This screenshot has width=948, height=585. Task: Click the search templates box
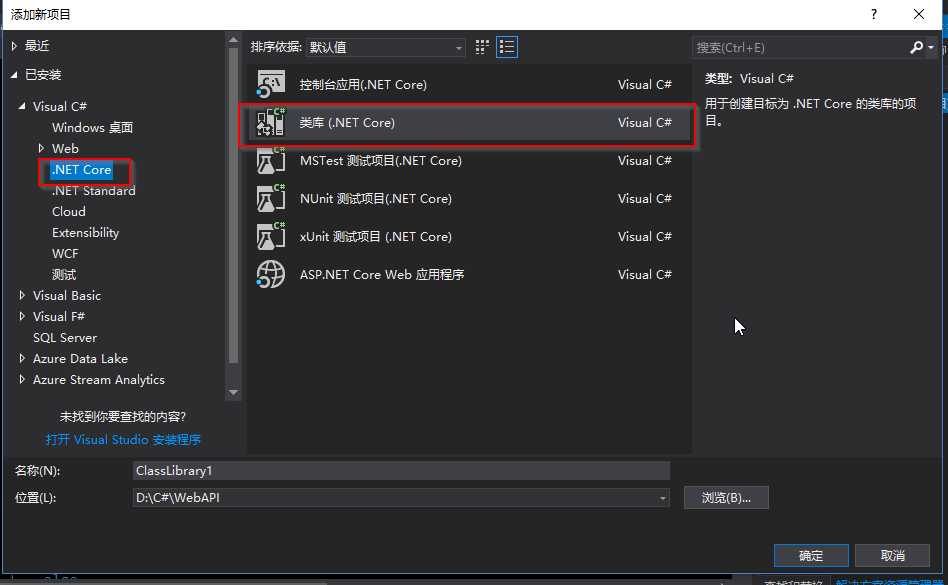[x=799, y=47]
